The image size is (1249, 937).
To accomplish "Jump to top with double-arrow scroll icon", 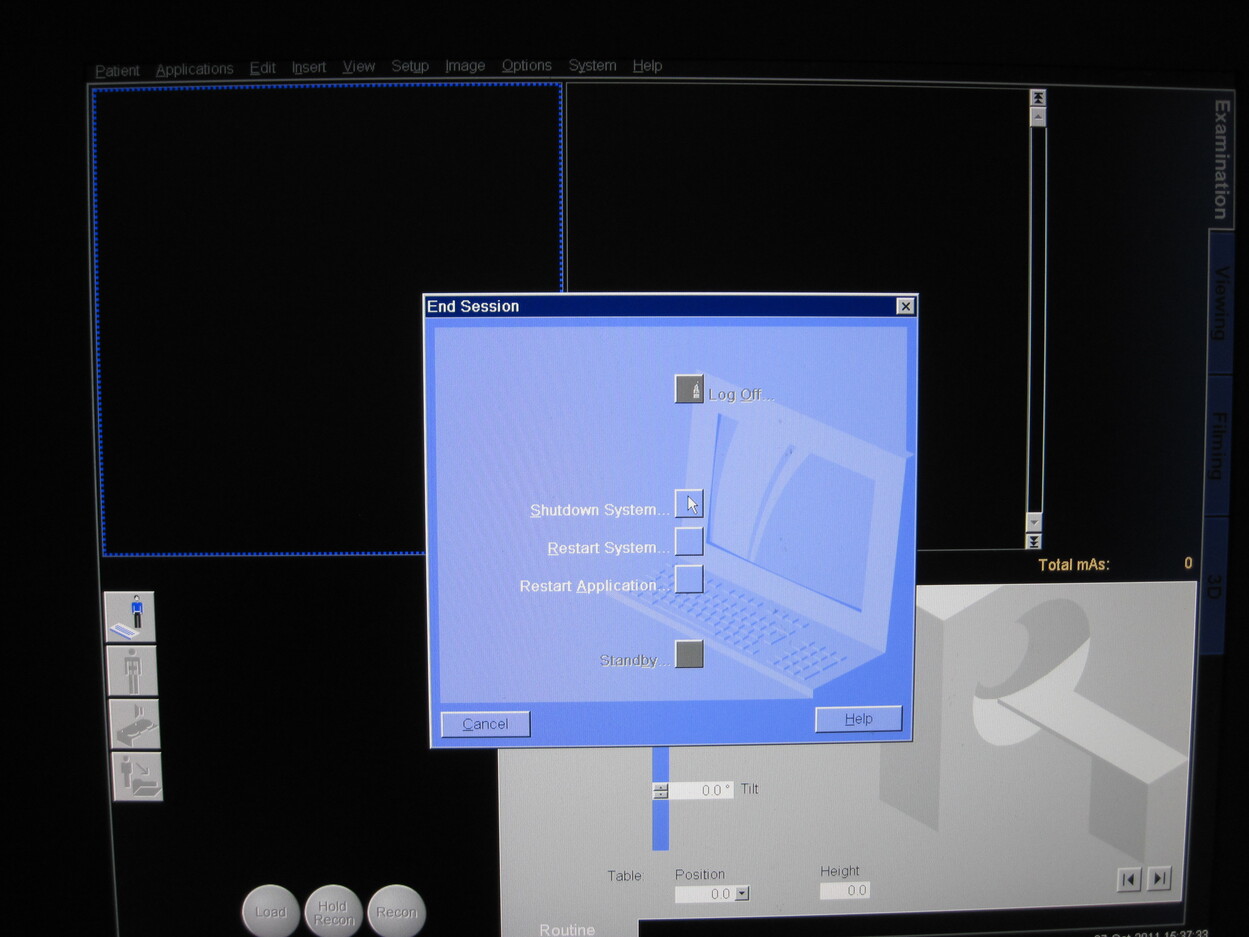I will (x=1038, y=98).
